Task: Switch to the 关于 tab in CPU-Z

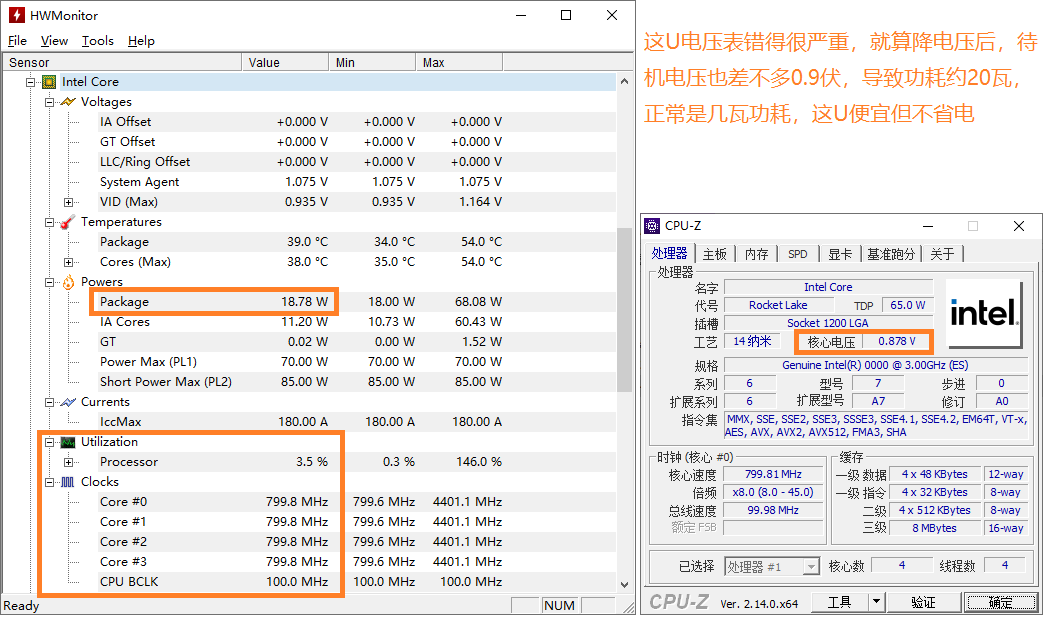Action: pos(942,254)
